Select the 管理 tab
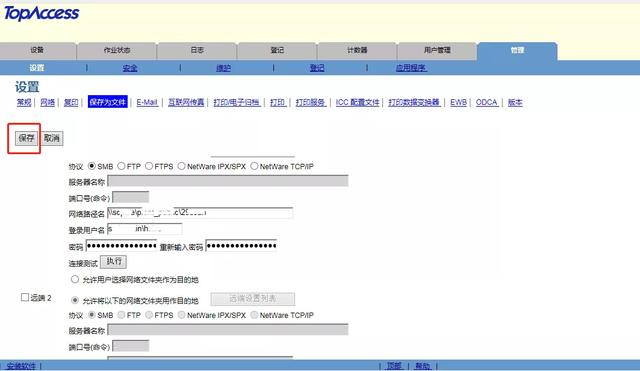 (x=517, y=50)
